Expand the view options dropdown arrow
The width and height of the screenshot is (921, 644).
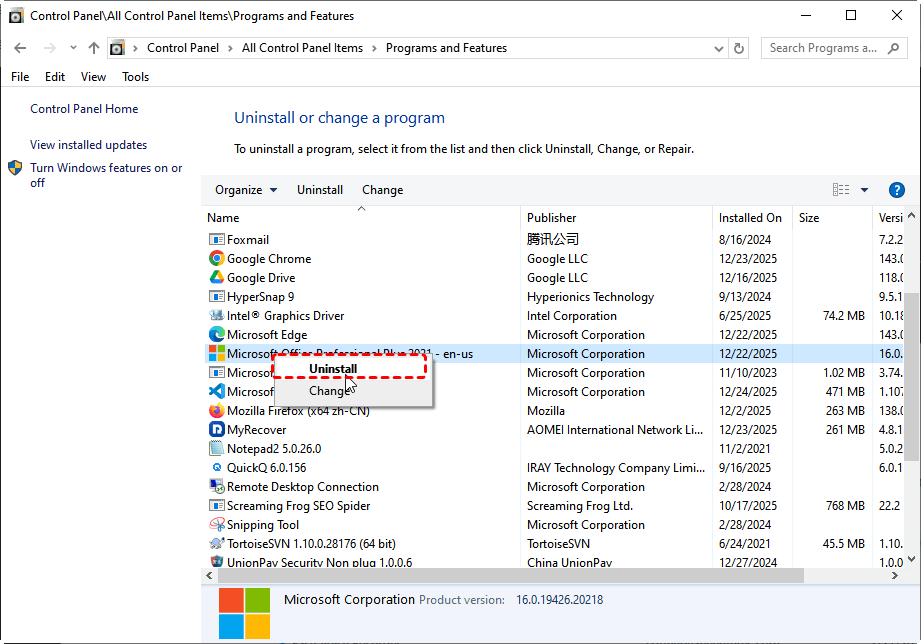pyautogui.click(x=864, y=190)
